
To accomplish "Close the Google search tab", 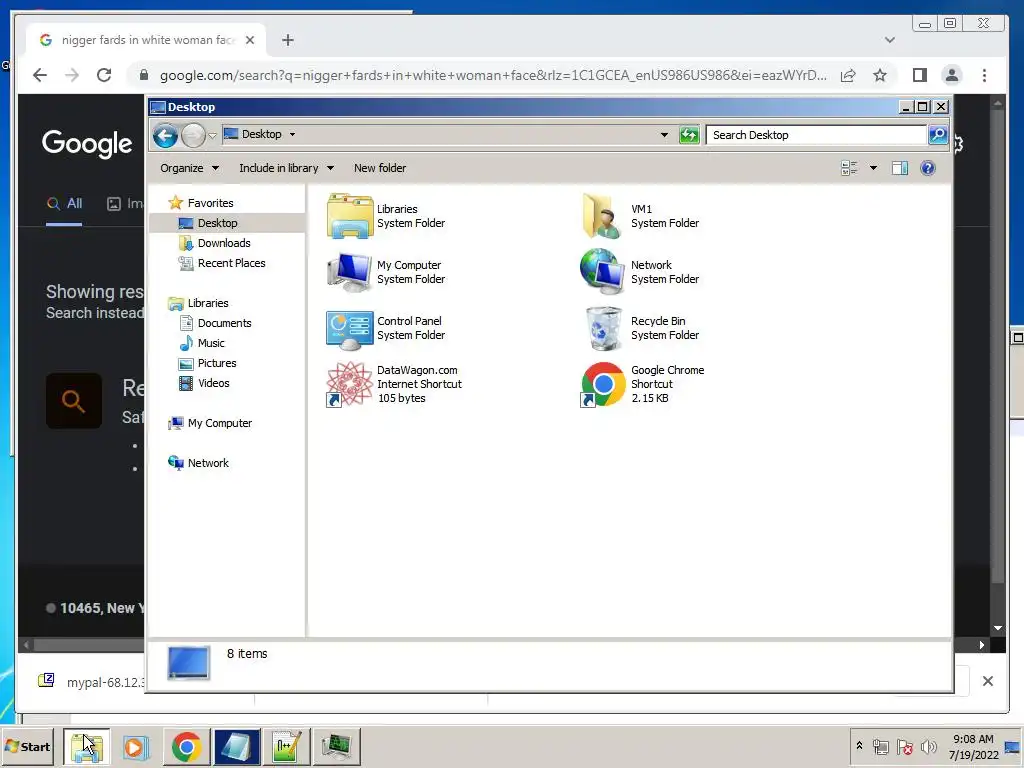I will tap(249, 40).
